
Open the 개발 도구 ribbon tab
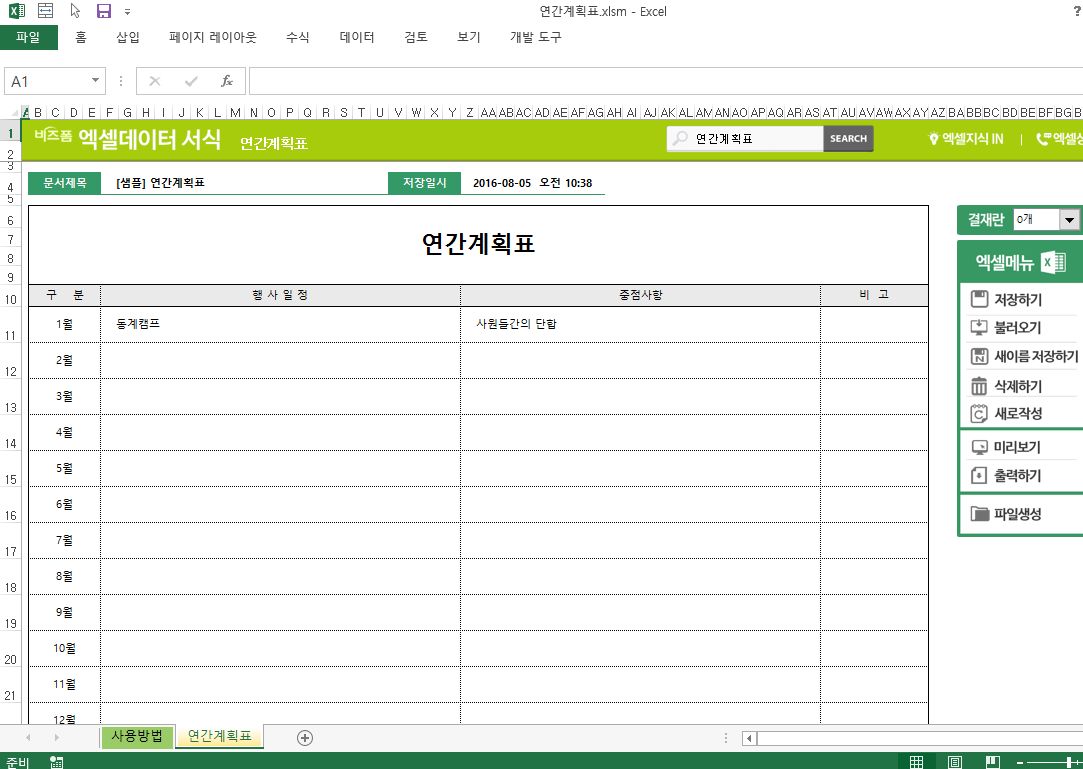click(536, 37)
